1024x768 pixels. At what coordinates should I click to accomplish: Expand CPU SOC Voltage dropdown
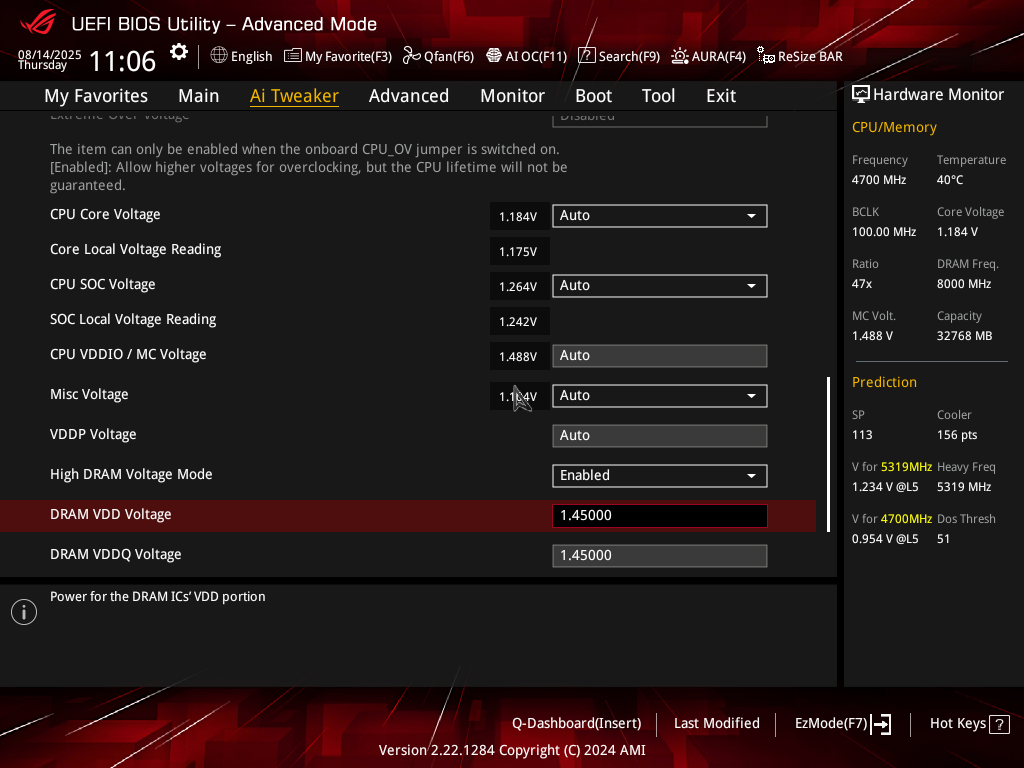click(660, 285)
